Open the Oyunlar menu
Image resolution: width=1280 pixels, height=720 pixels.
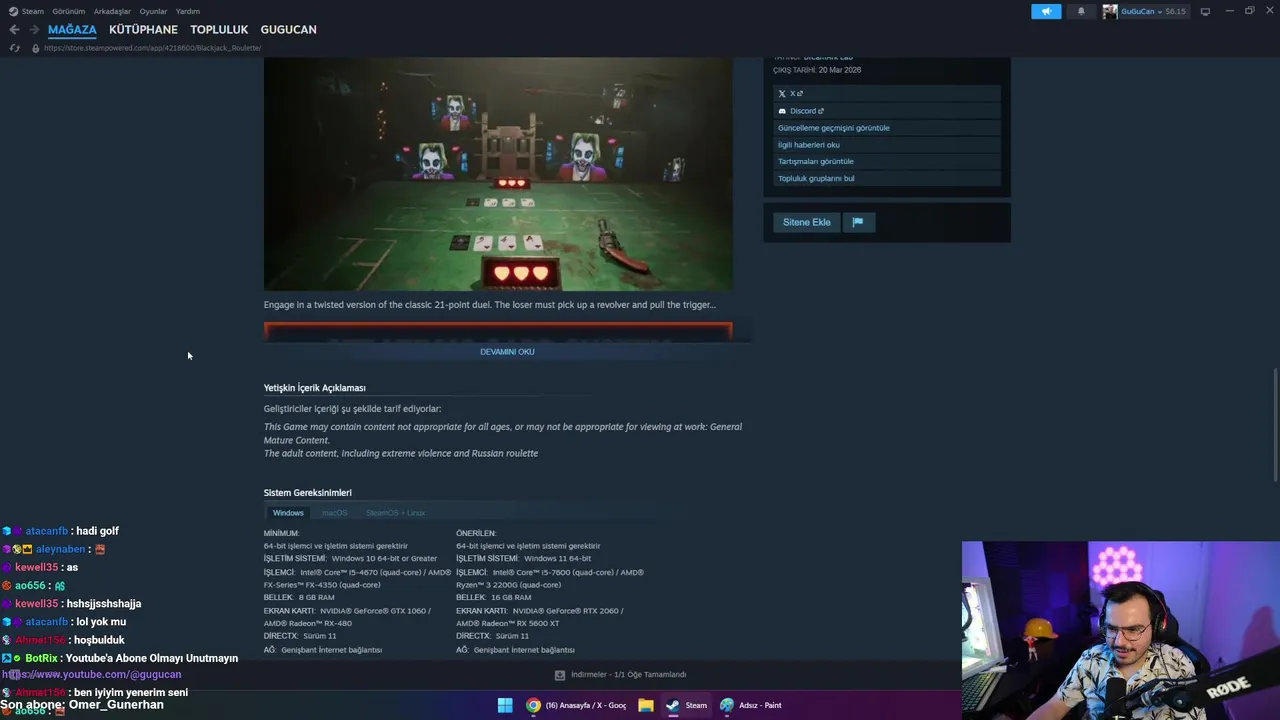coord(153,11)
